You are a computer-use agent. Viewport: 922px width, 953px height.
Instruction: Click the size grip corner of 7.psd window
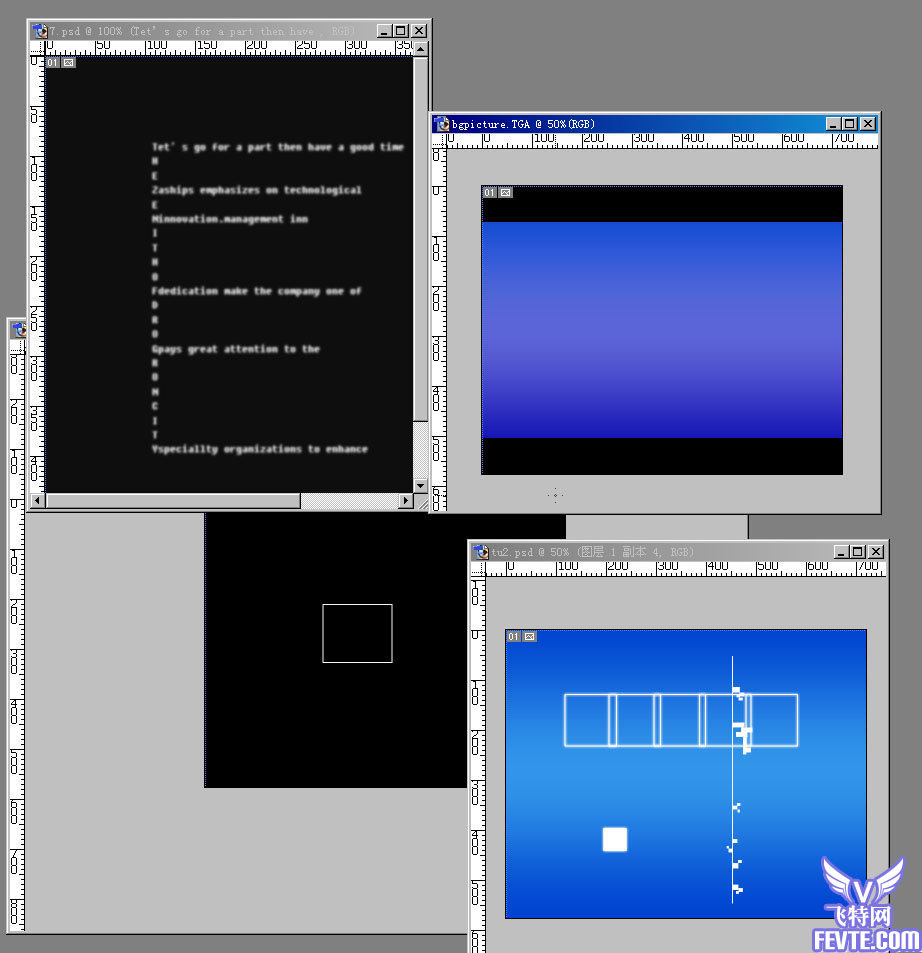[x=421, y=501]
